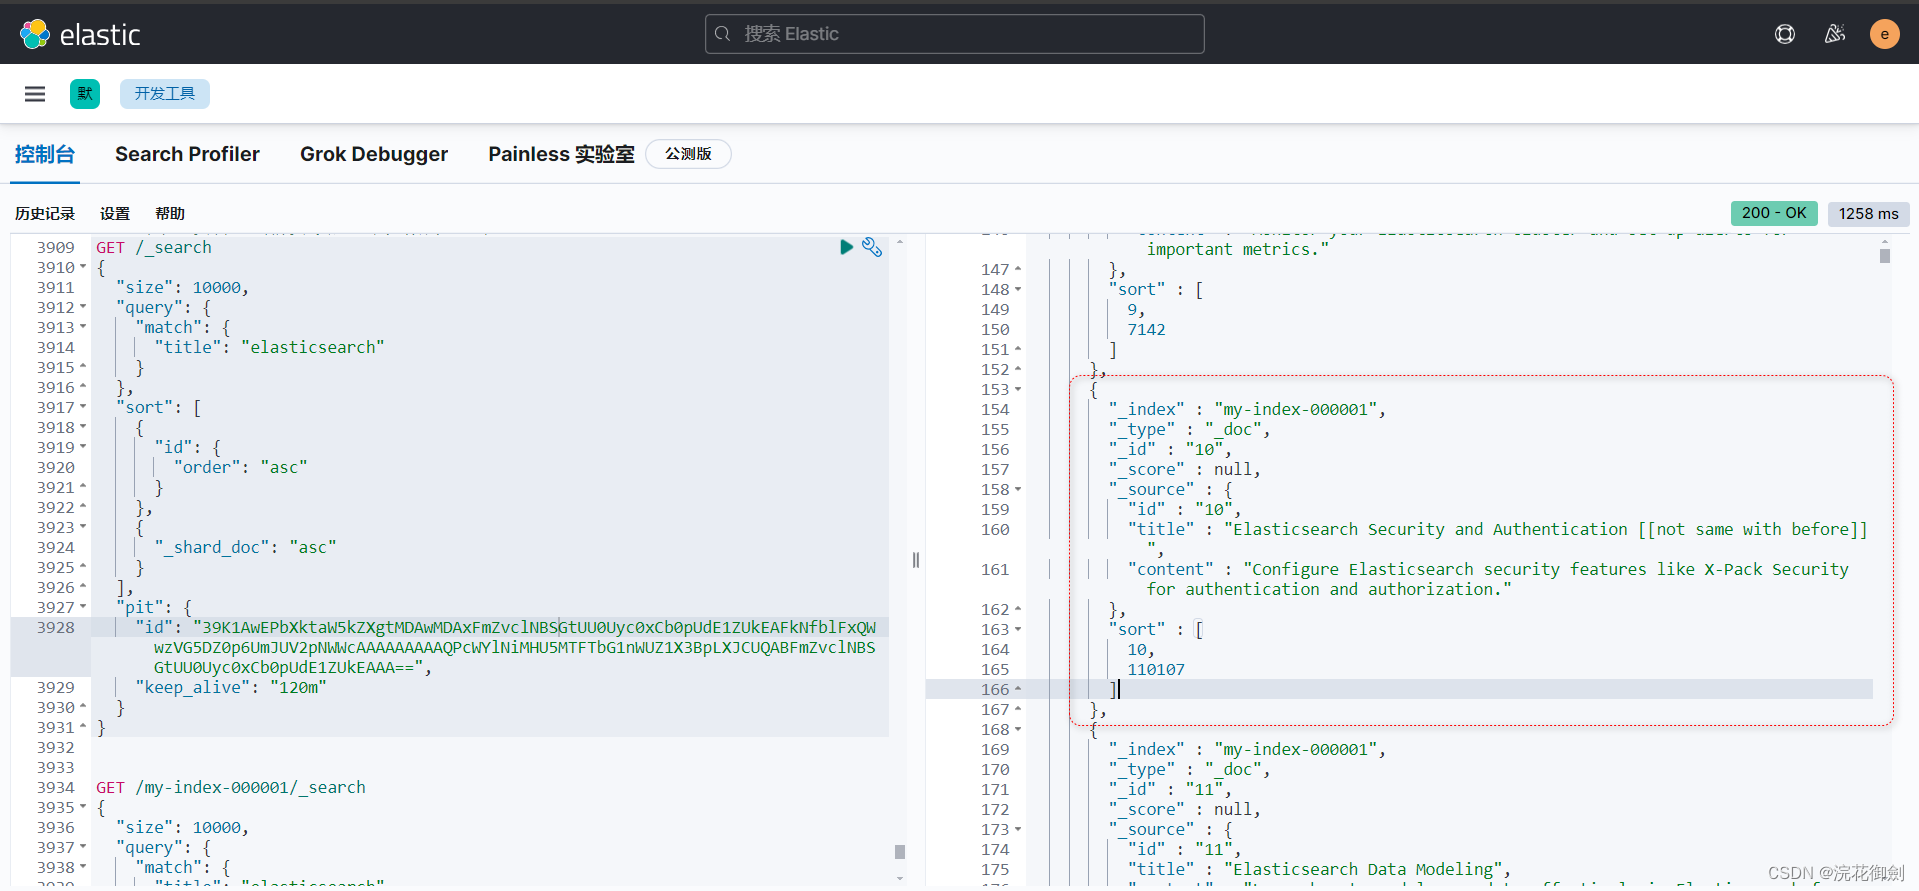Click the "title": "elasticsearch" line 3914
This screenshot has height=891, width=1919.
coord(269,347)
